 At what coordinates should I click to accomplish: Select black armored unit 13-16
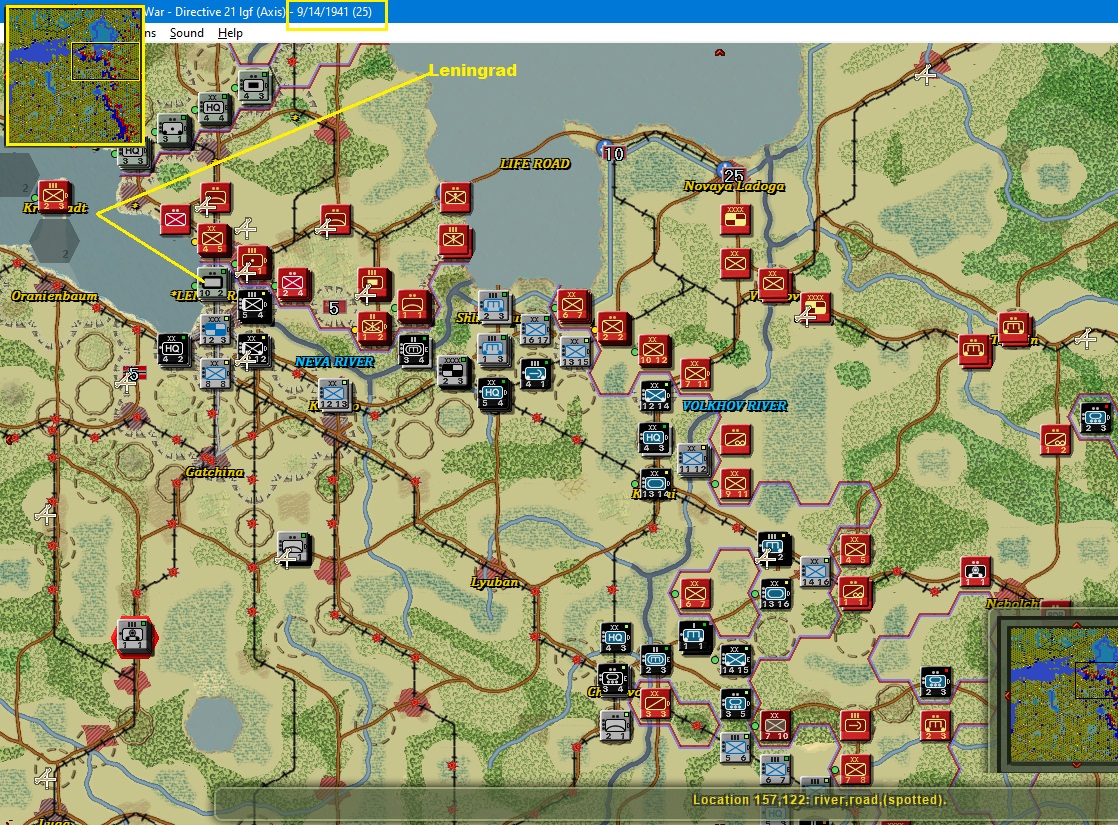click(x=775, y=594)
